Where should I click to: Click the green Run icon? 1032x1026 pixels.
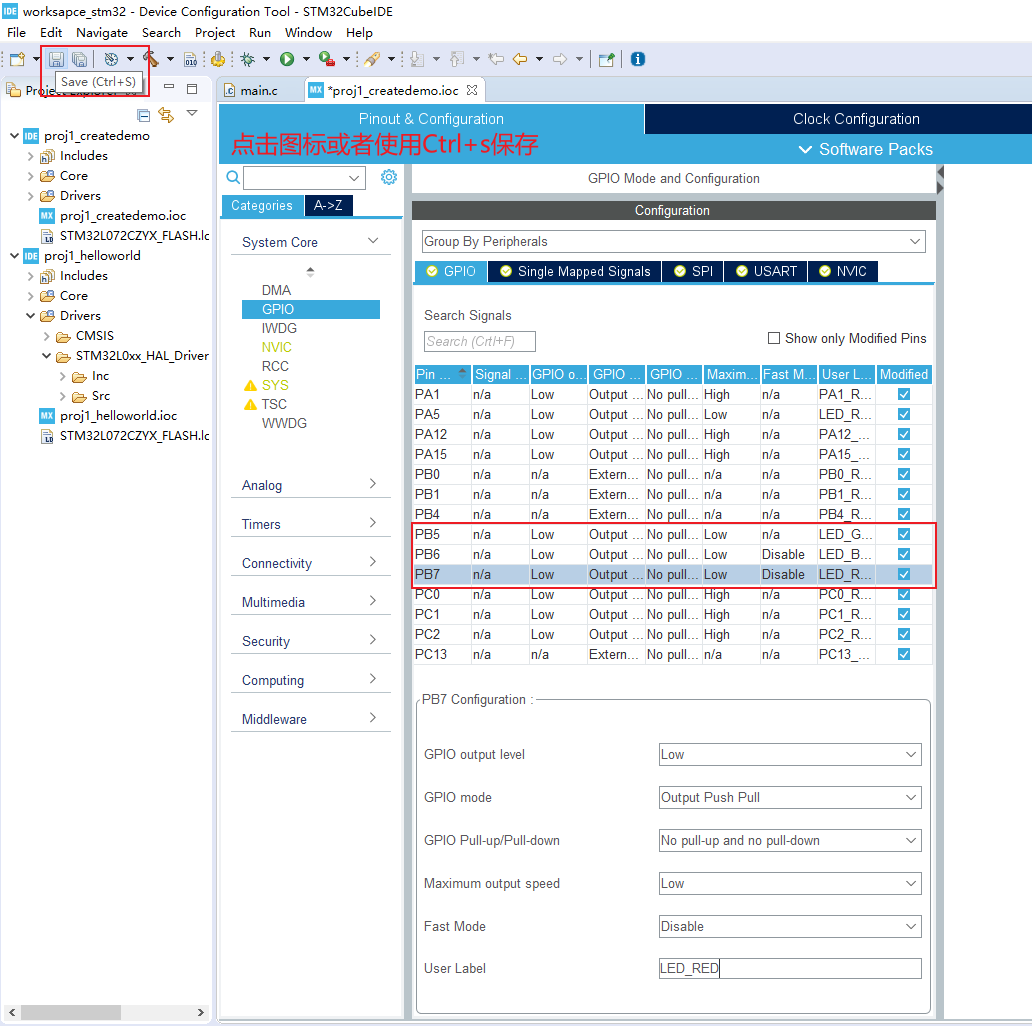pyautogui.click(x=287, y=59)
